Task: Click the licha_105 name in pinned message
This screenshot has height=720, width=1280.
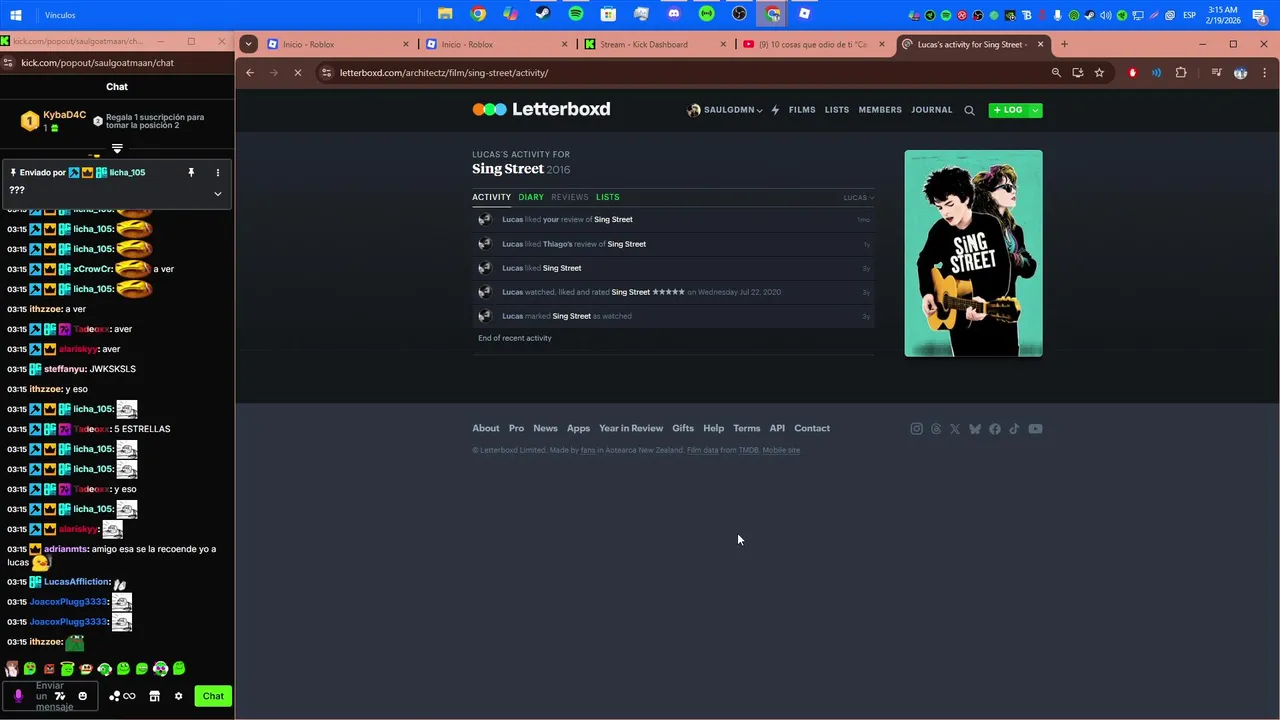Action: pos(127,173)
